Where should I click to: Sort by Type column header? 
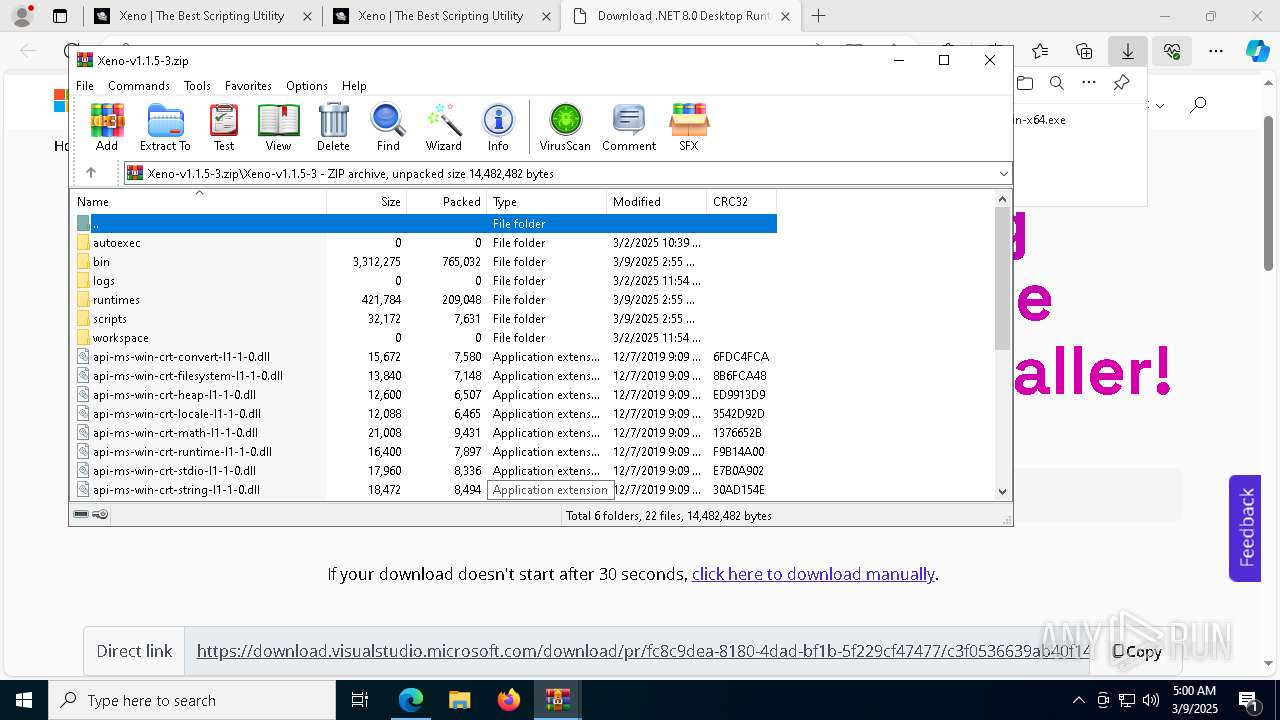(547, 202)
